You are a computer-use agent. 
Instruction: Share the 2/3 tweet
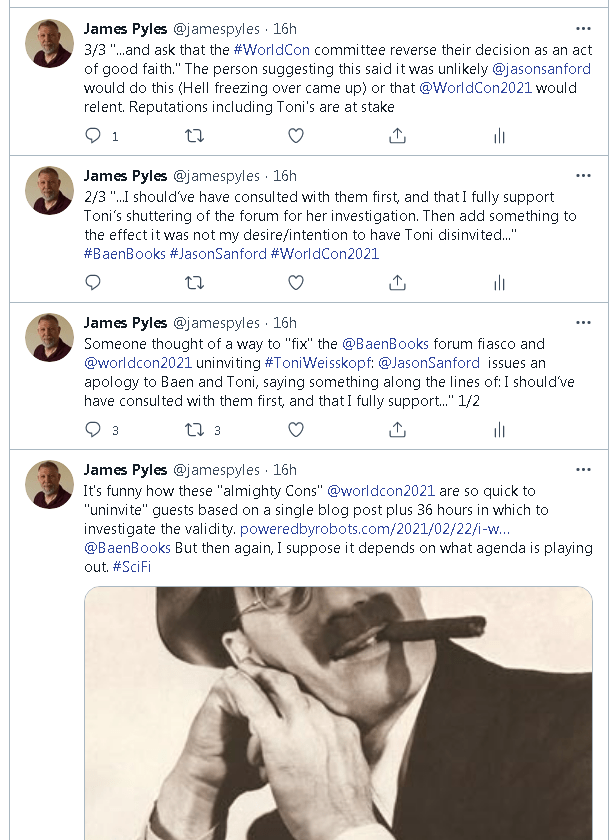tap(397, 283)
